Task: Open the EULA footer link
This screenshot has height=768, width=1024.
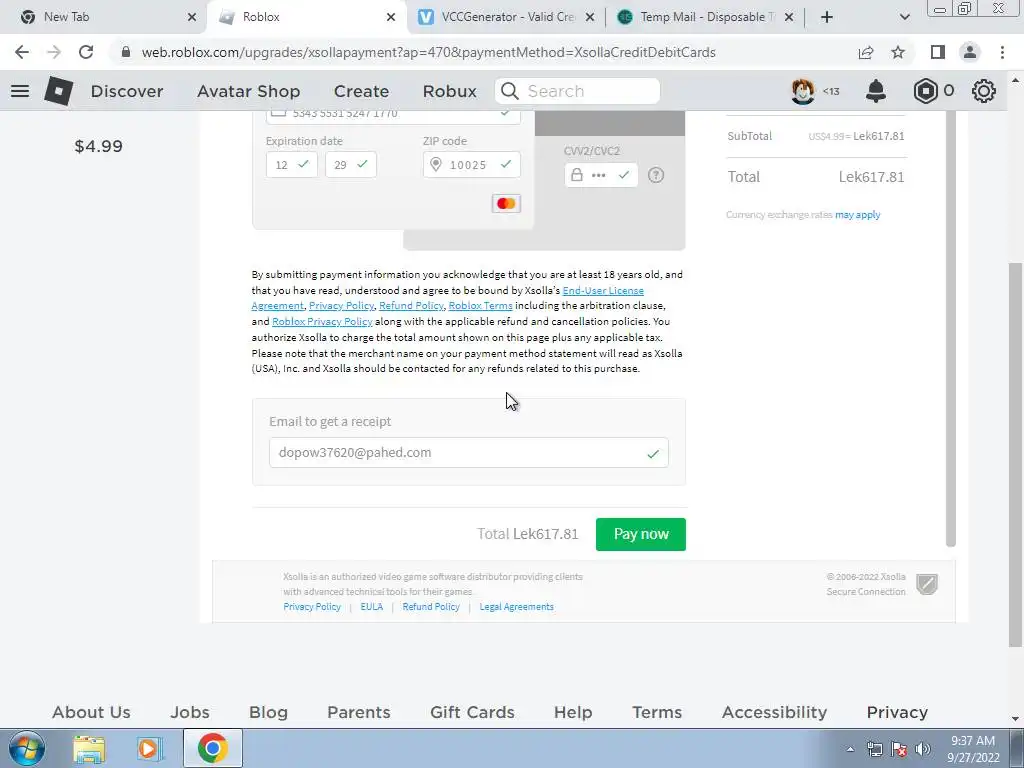Action: pos(372,607)
